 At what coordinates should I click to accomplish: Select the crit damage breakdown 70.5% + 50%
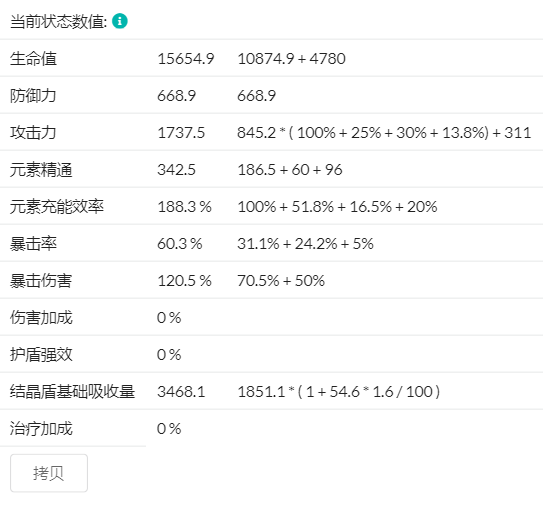281,281
